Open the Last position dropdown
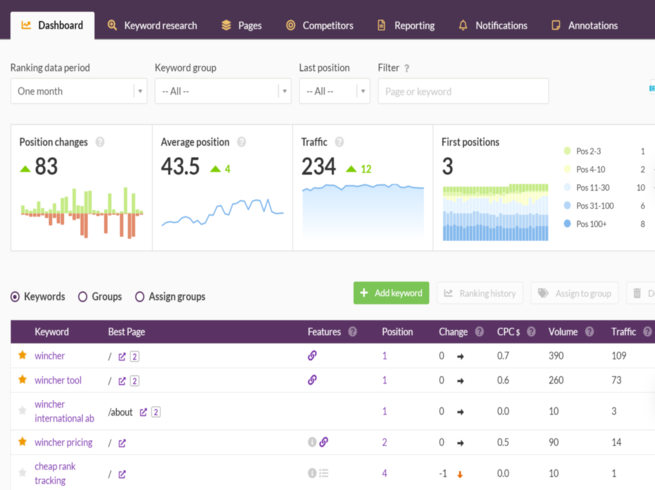 [334, 91]
